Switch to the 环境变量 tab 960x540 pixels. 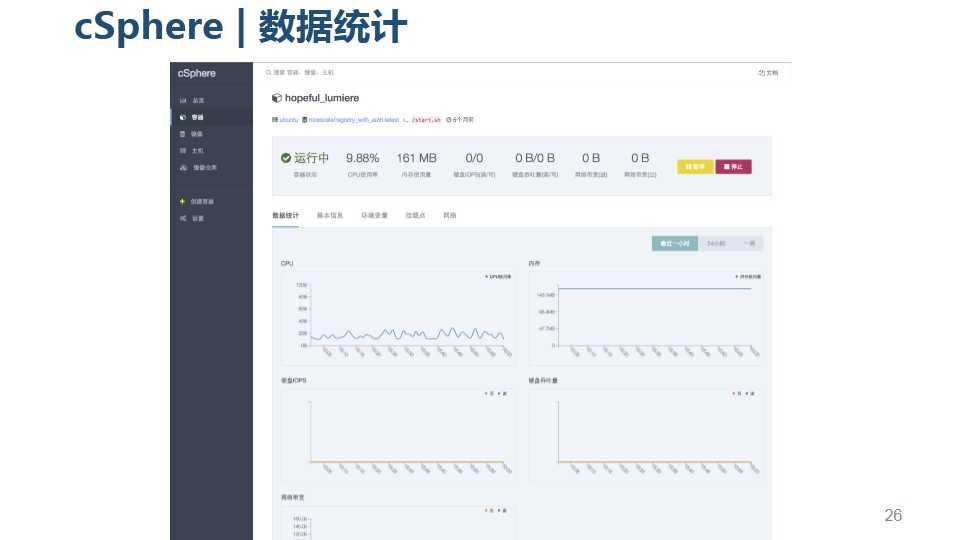[x=374, y=216]
